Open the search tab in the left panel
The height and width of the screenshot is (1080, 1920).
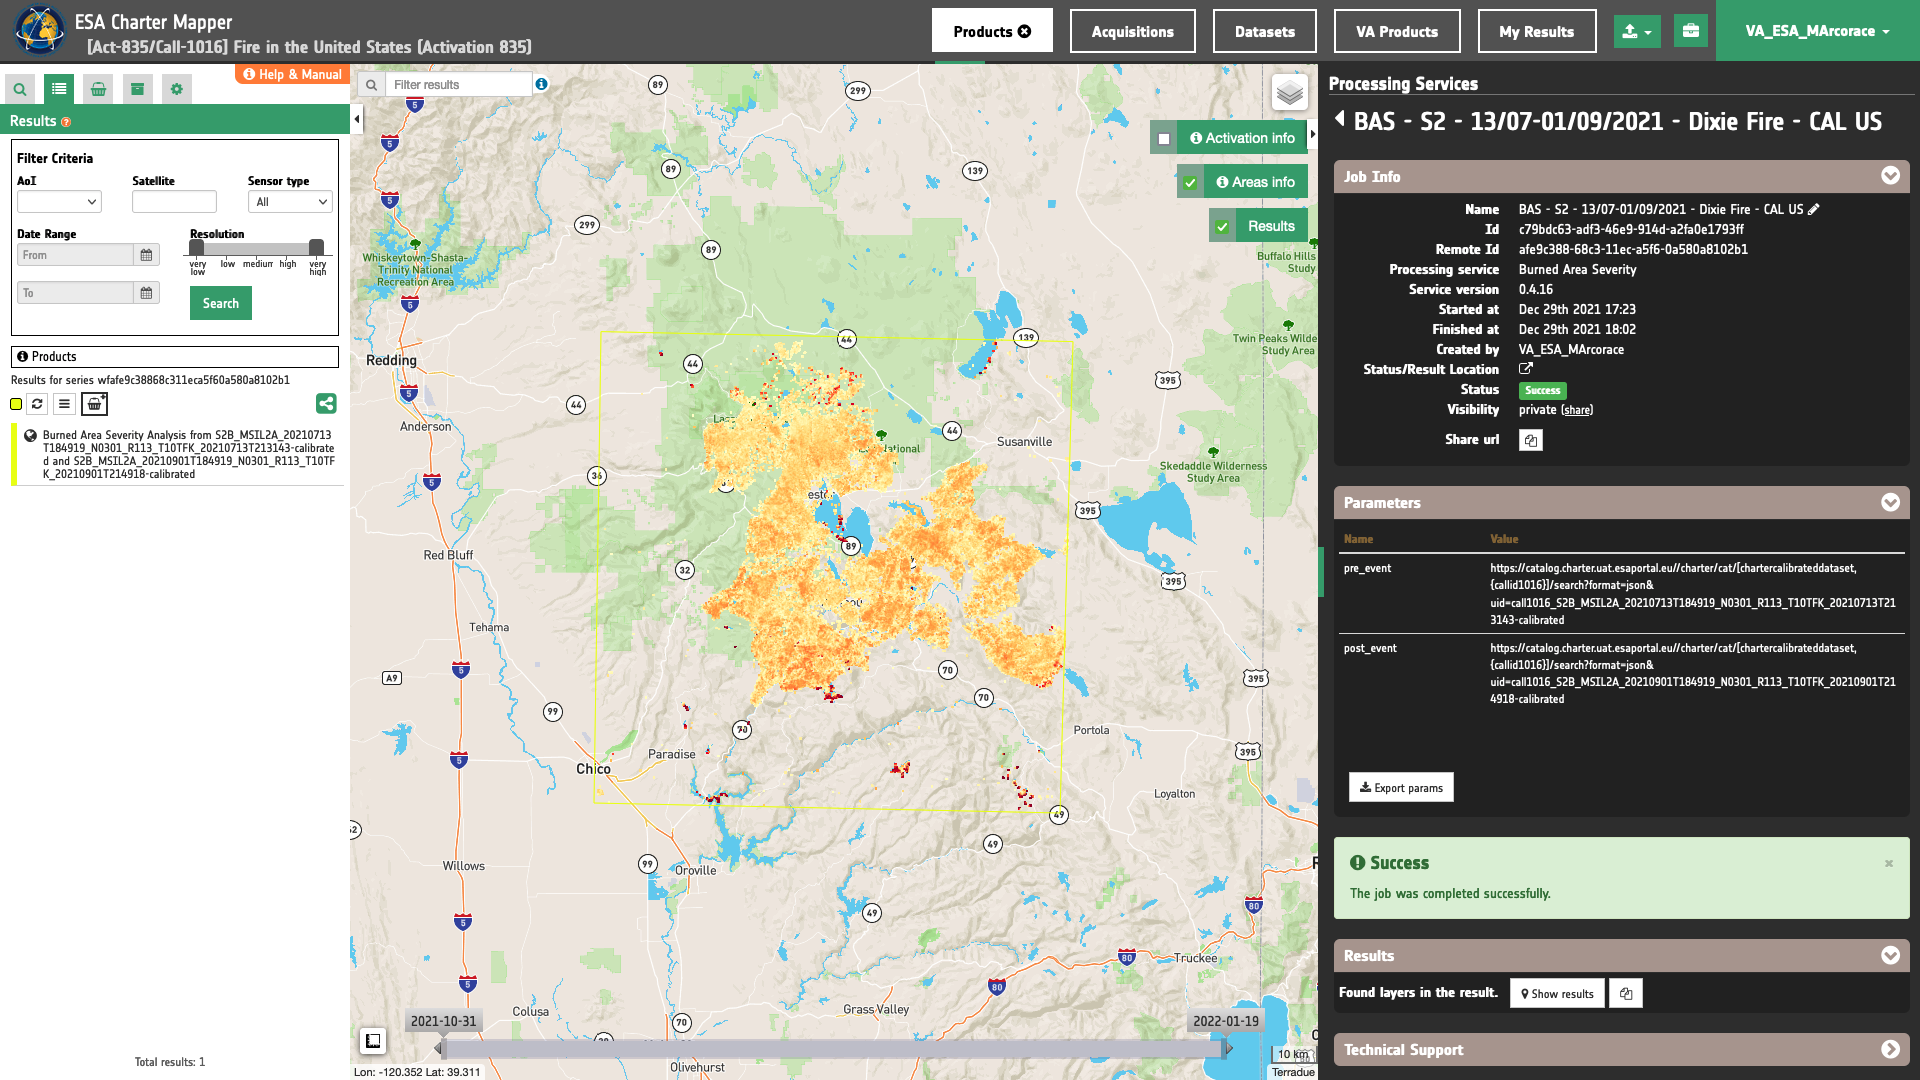(20, 89)
